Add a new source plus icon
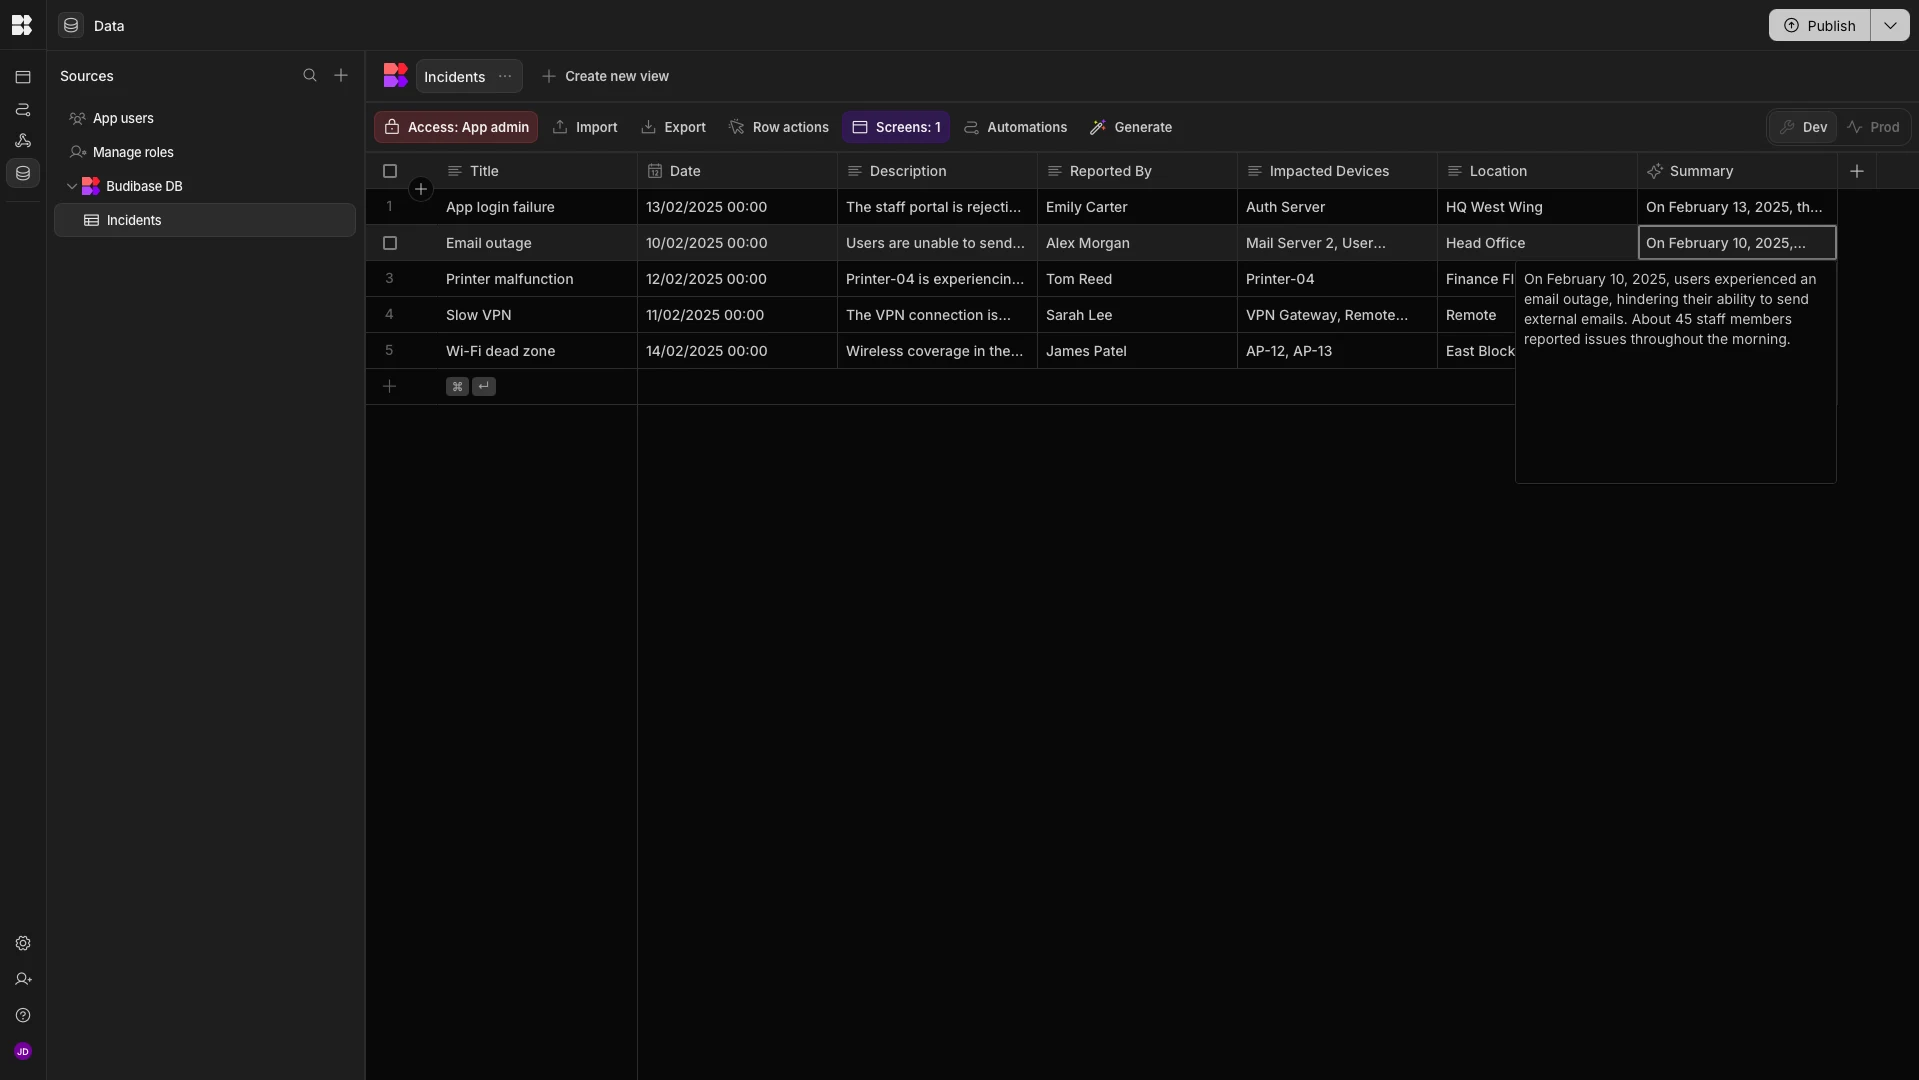The image size is (1919, 1080). pos(341,76)
